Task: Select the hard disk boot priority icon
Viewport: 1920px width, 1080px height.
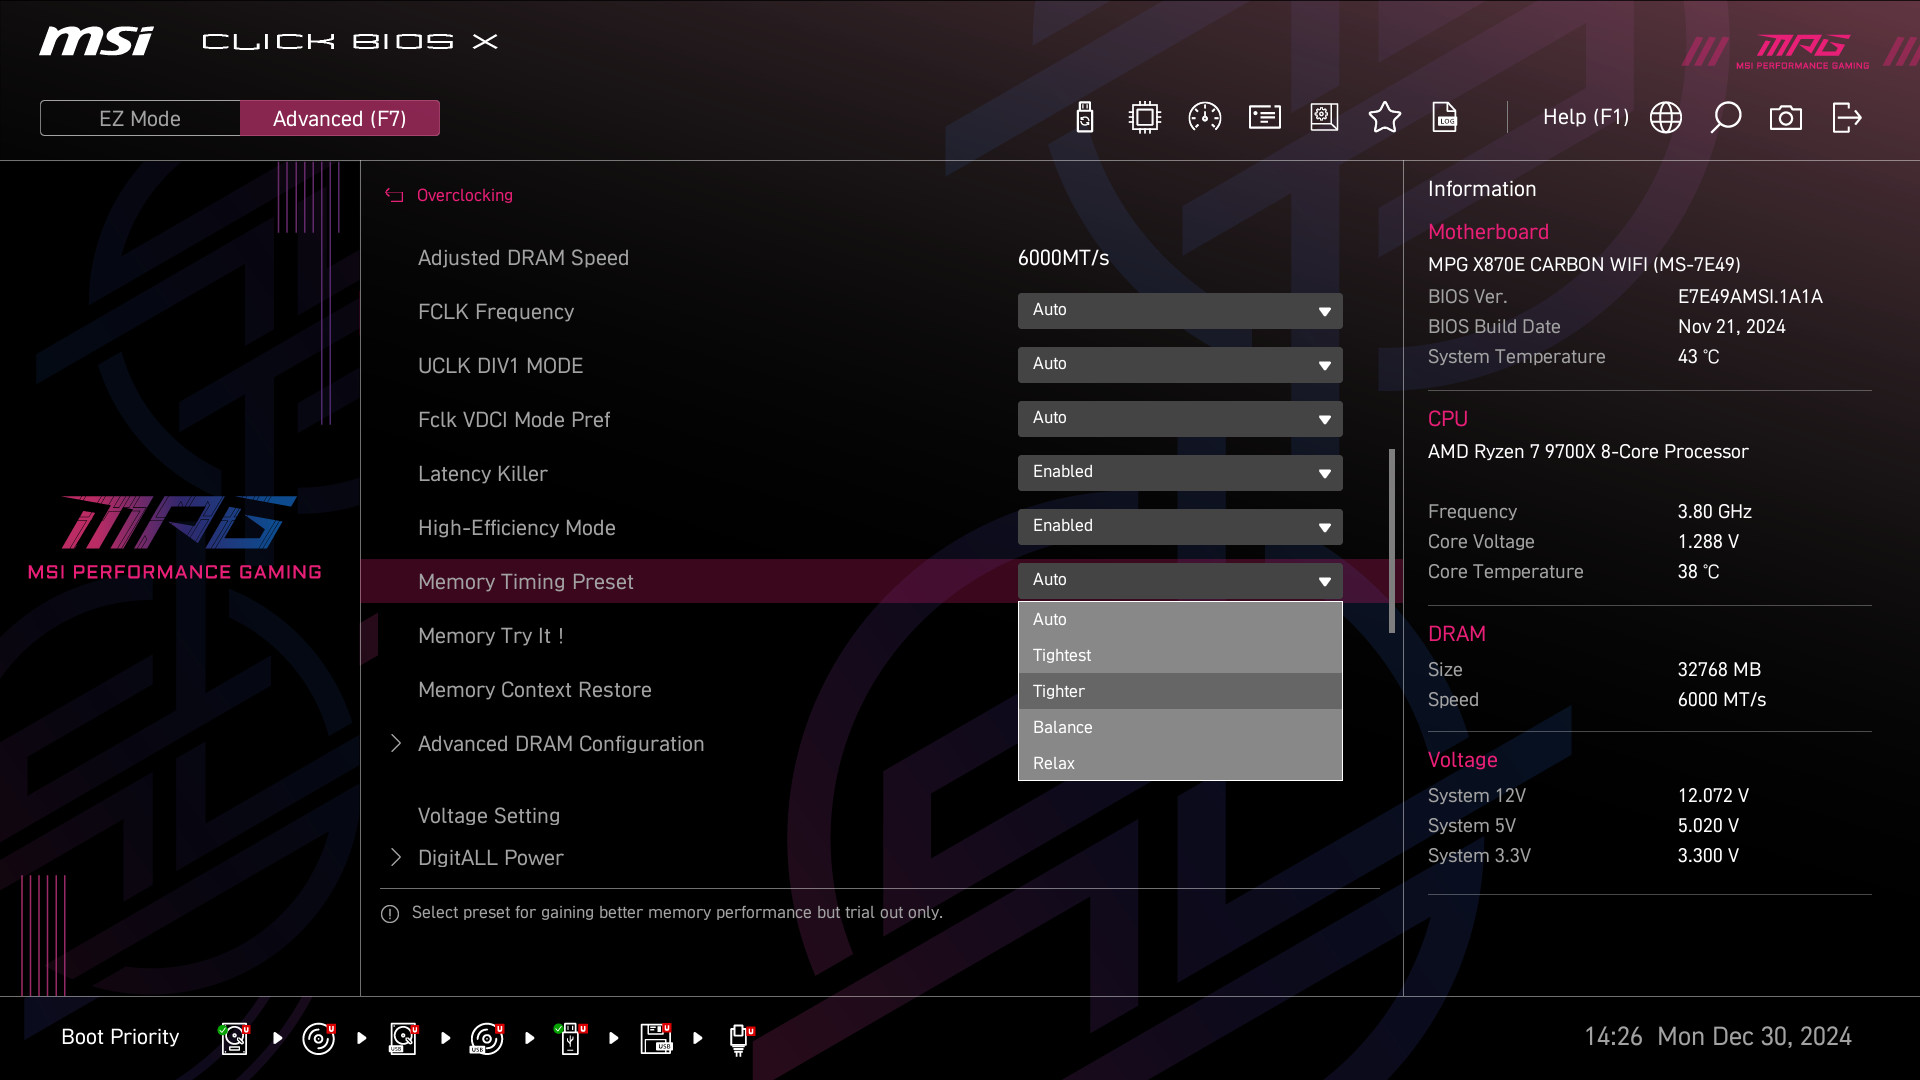Action: [x=234, y=1039]
